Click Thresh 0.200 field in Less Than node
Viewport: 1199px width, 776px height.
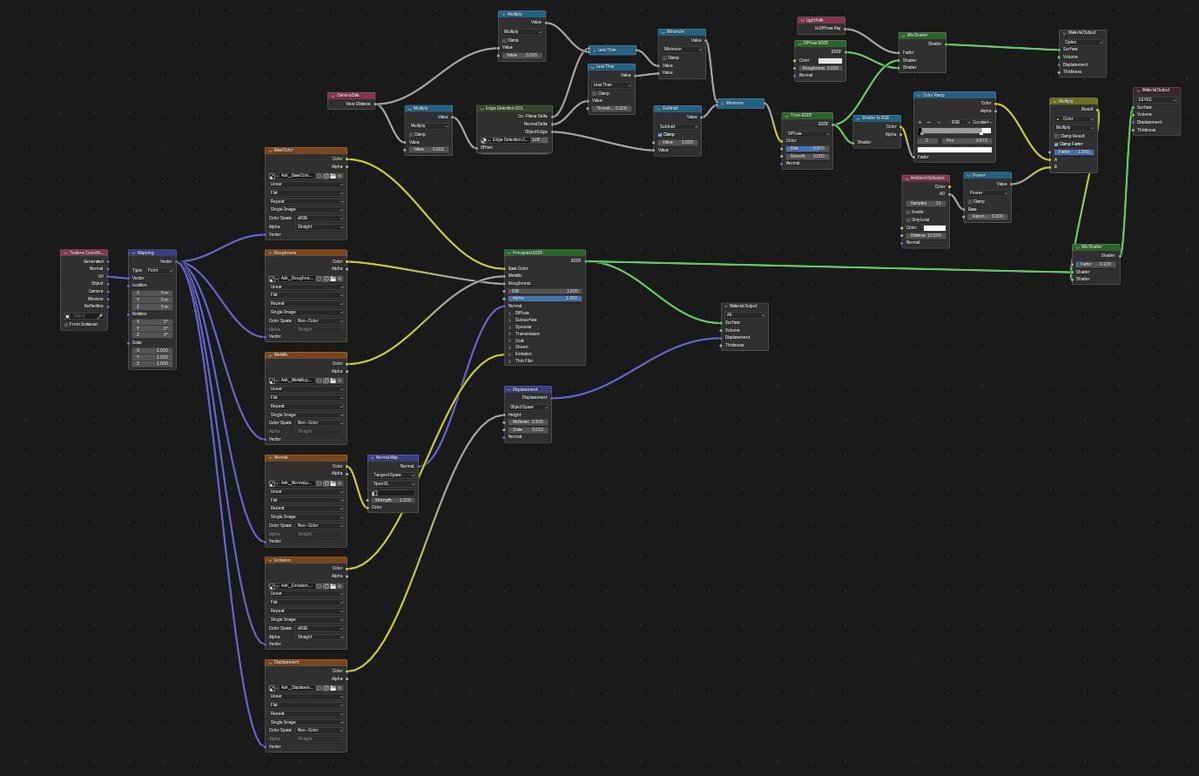click(612, 109)
